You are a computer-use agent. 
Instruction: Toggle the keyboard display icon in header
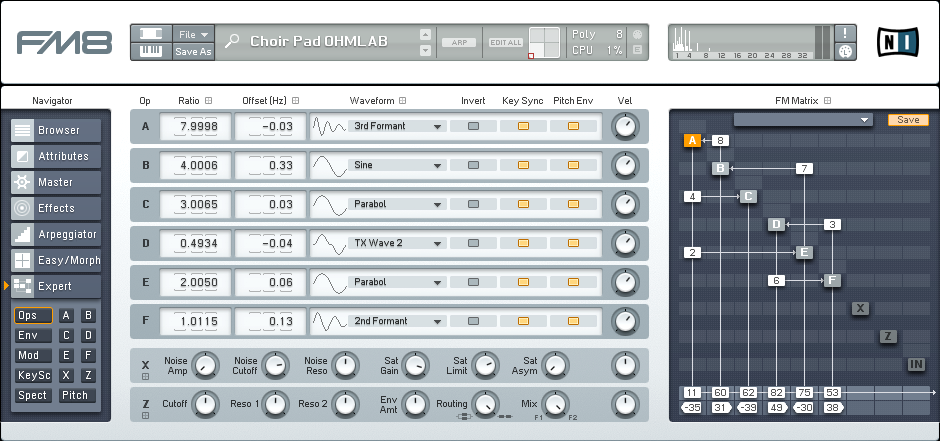click(x=151, y=52)
